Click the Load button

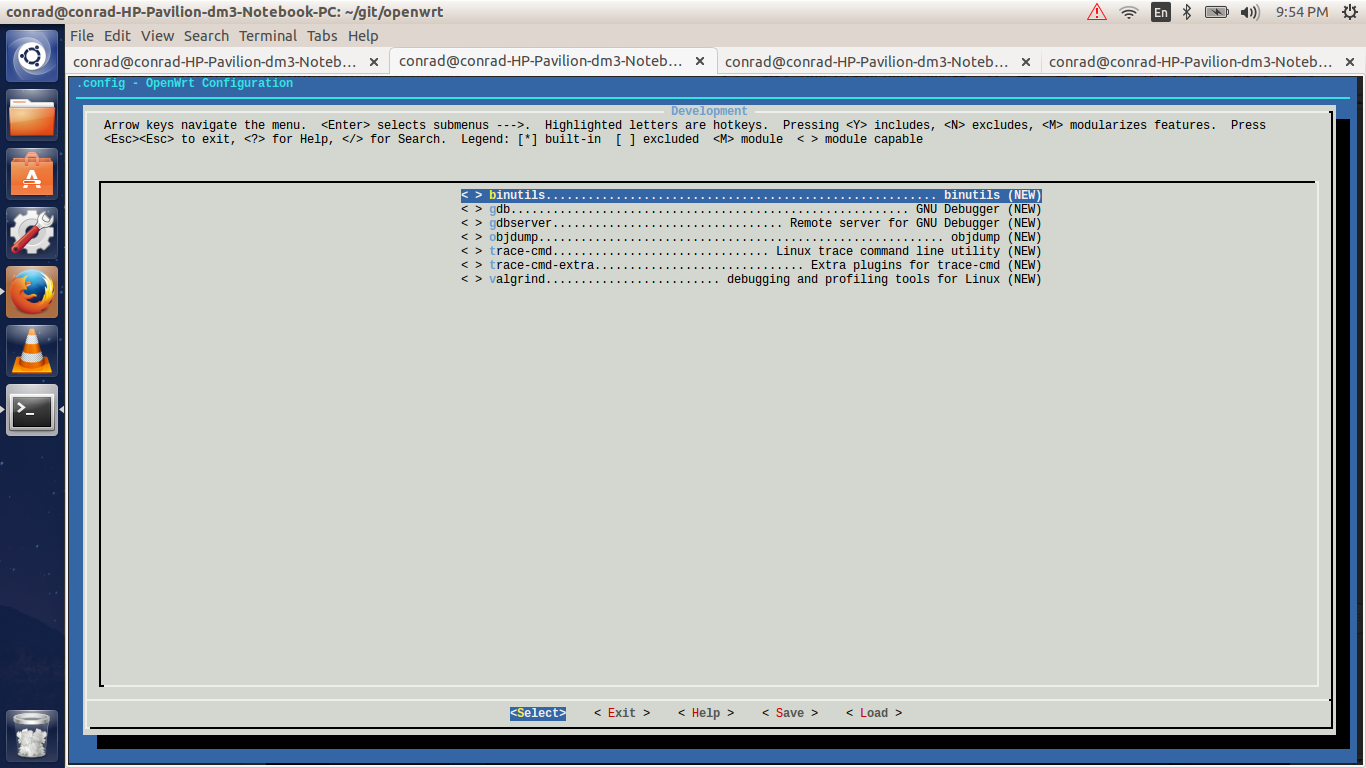pyautogui.click(x=874, y=713)
